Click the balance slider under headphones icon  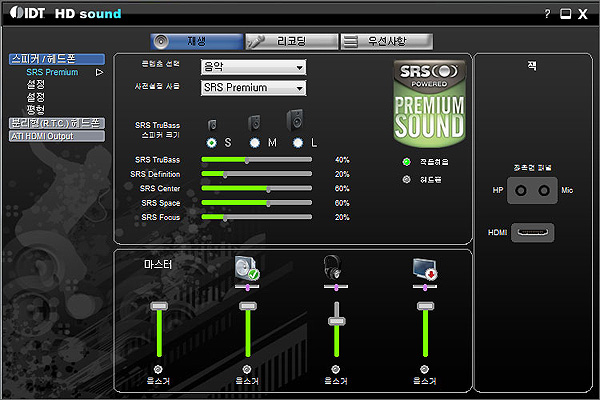pos(336,287)
